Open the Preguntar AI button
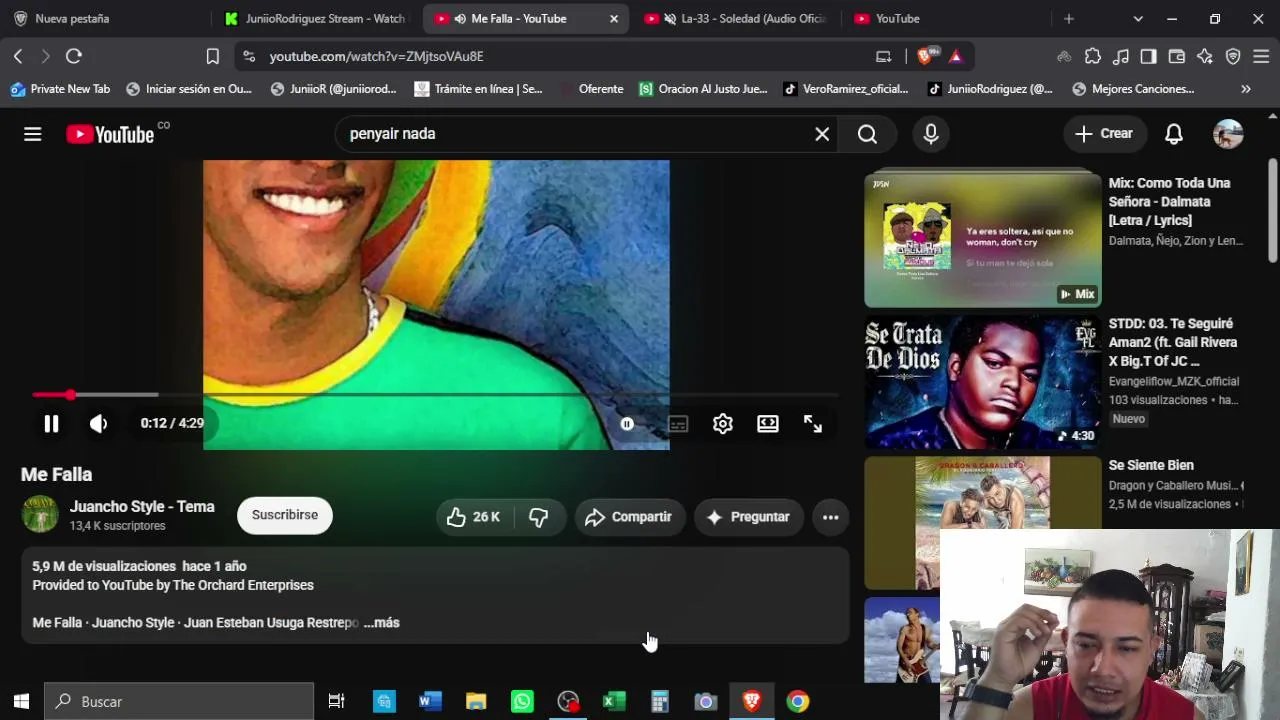Image resolution: width=1280 pixels, height=720 pixels. pos(749,517)
